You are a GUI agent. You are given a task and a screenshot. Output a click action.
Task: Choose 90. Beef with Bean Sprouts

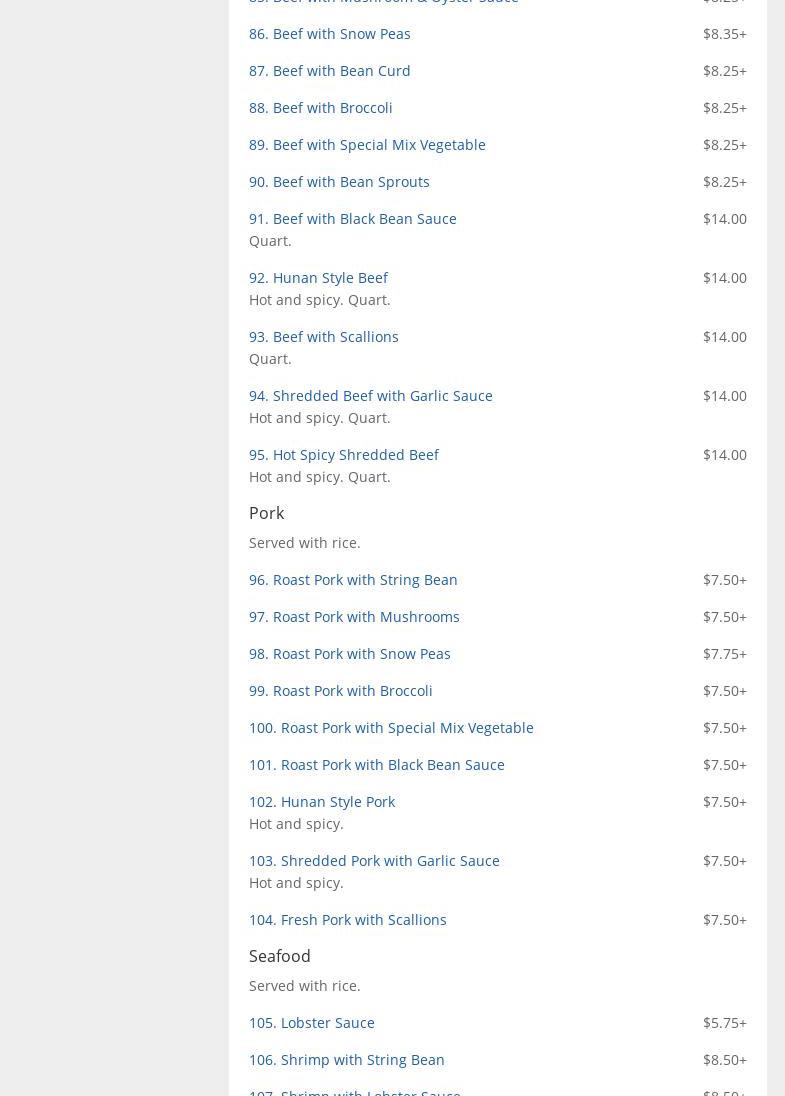339,182
